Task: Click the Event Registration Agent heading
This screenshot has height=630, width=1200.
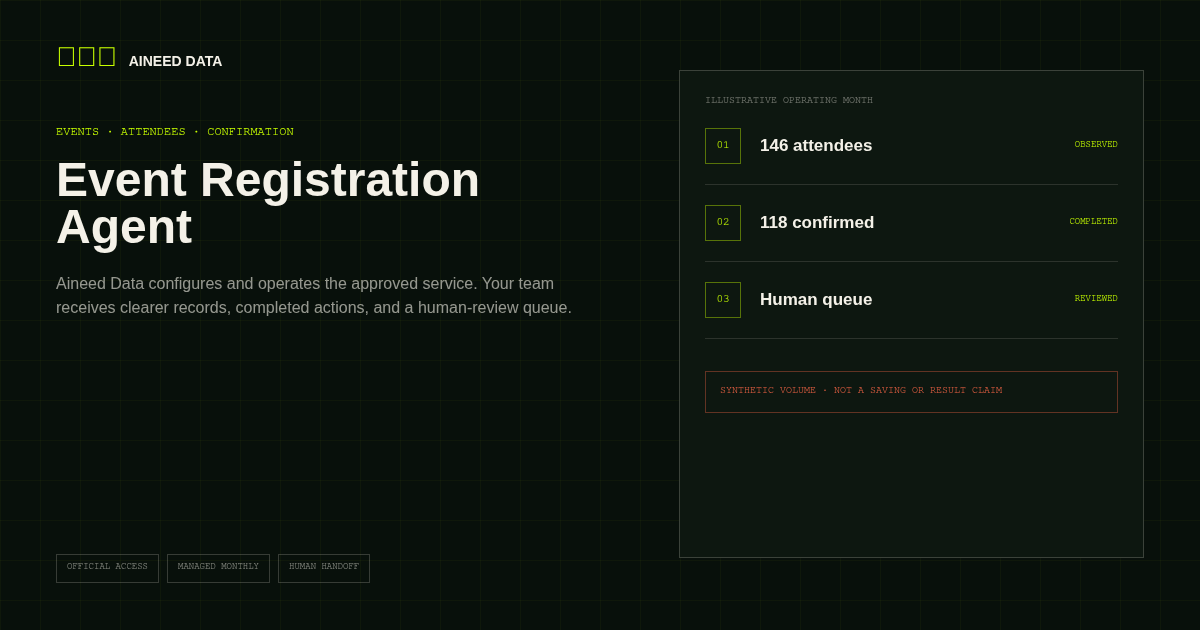Action: [268, 203]
